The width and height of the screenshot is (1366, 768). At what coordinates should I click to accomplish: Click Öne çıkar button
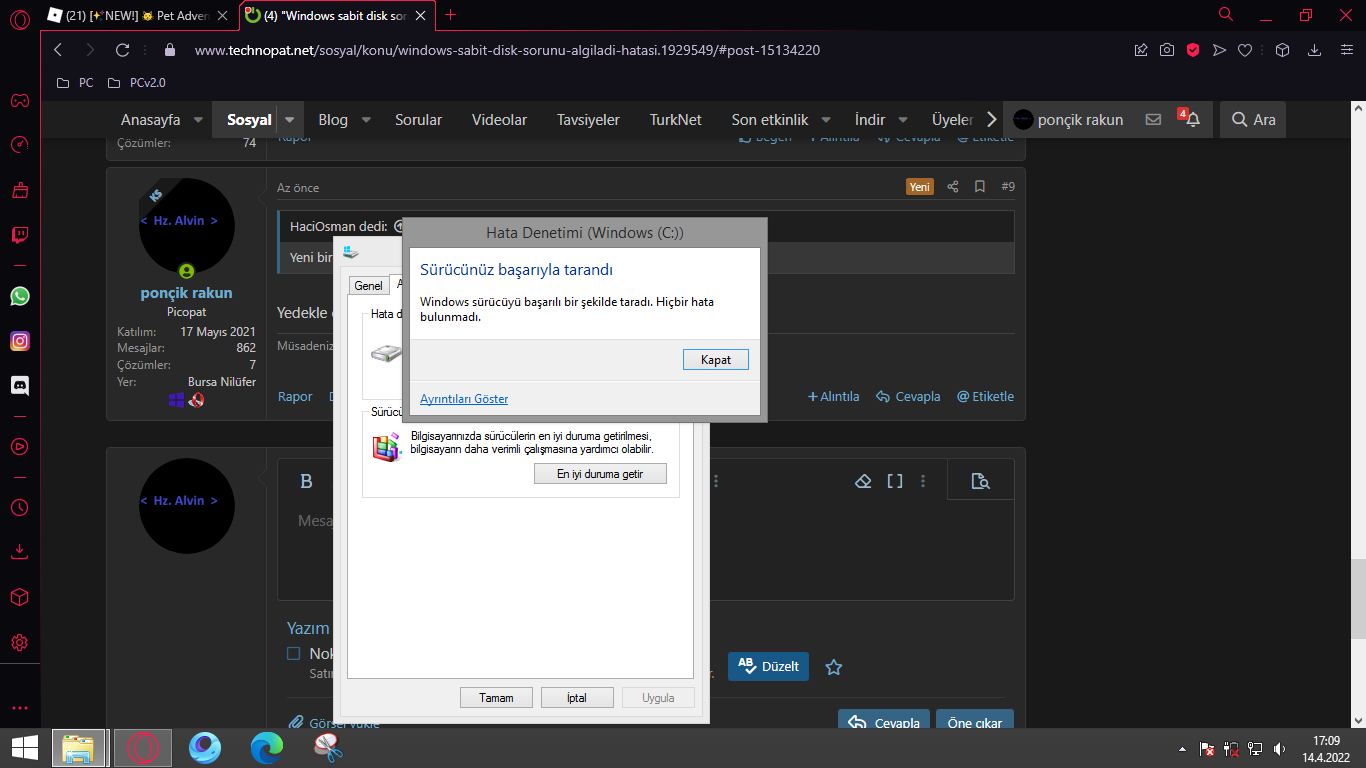coord(975,723)
